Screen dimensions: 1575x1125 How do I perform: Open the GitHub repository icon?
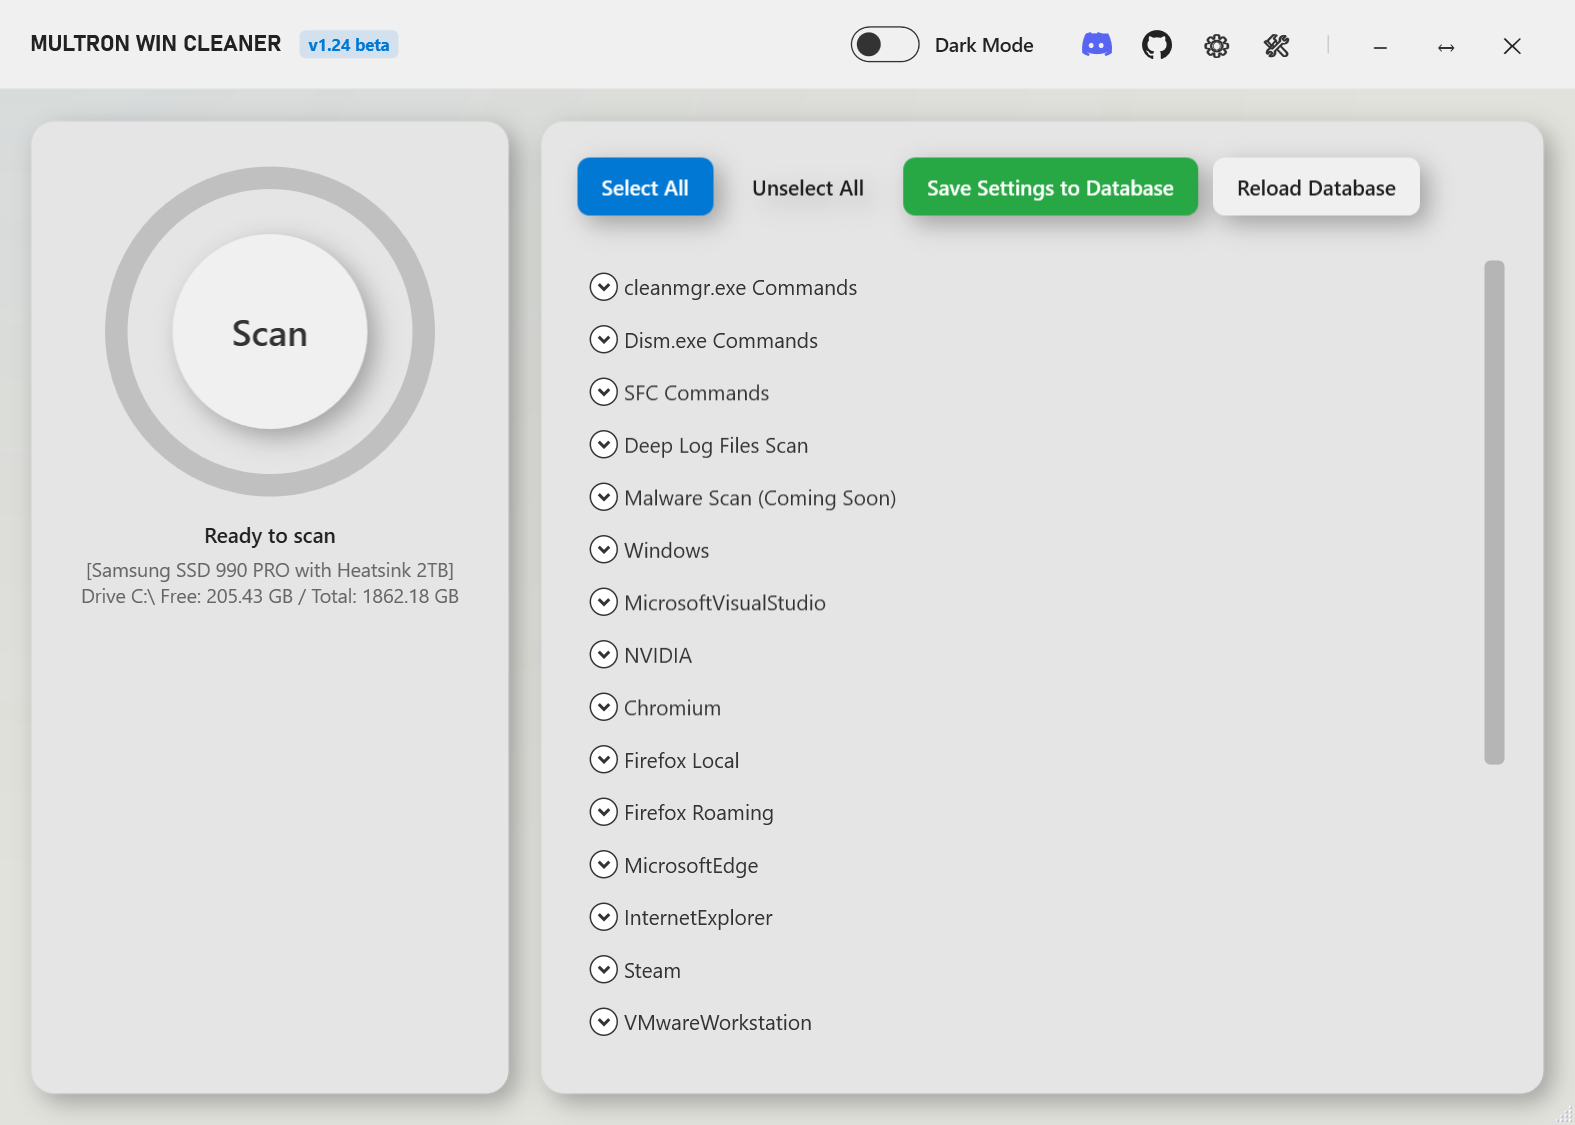[x=1157, y=45]
